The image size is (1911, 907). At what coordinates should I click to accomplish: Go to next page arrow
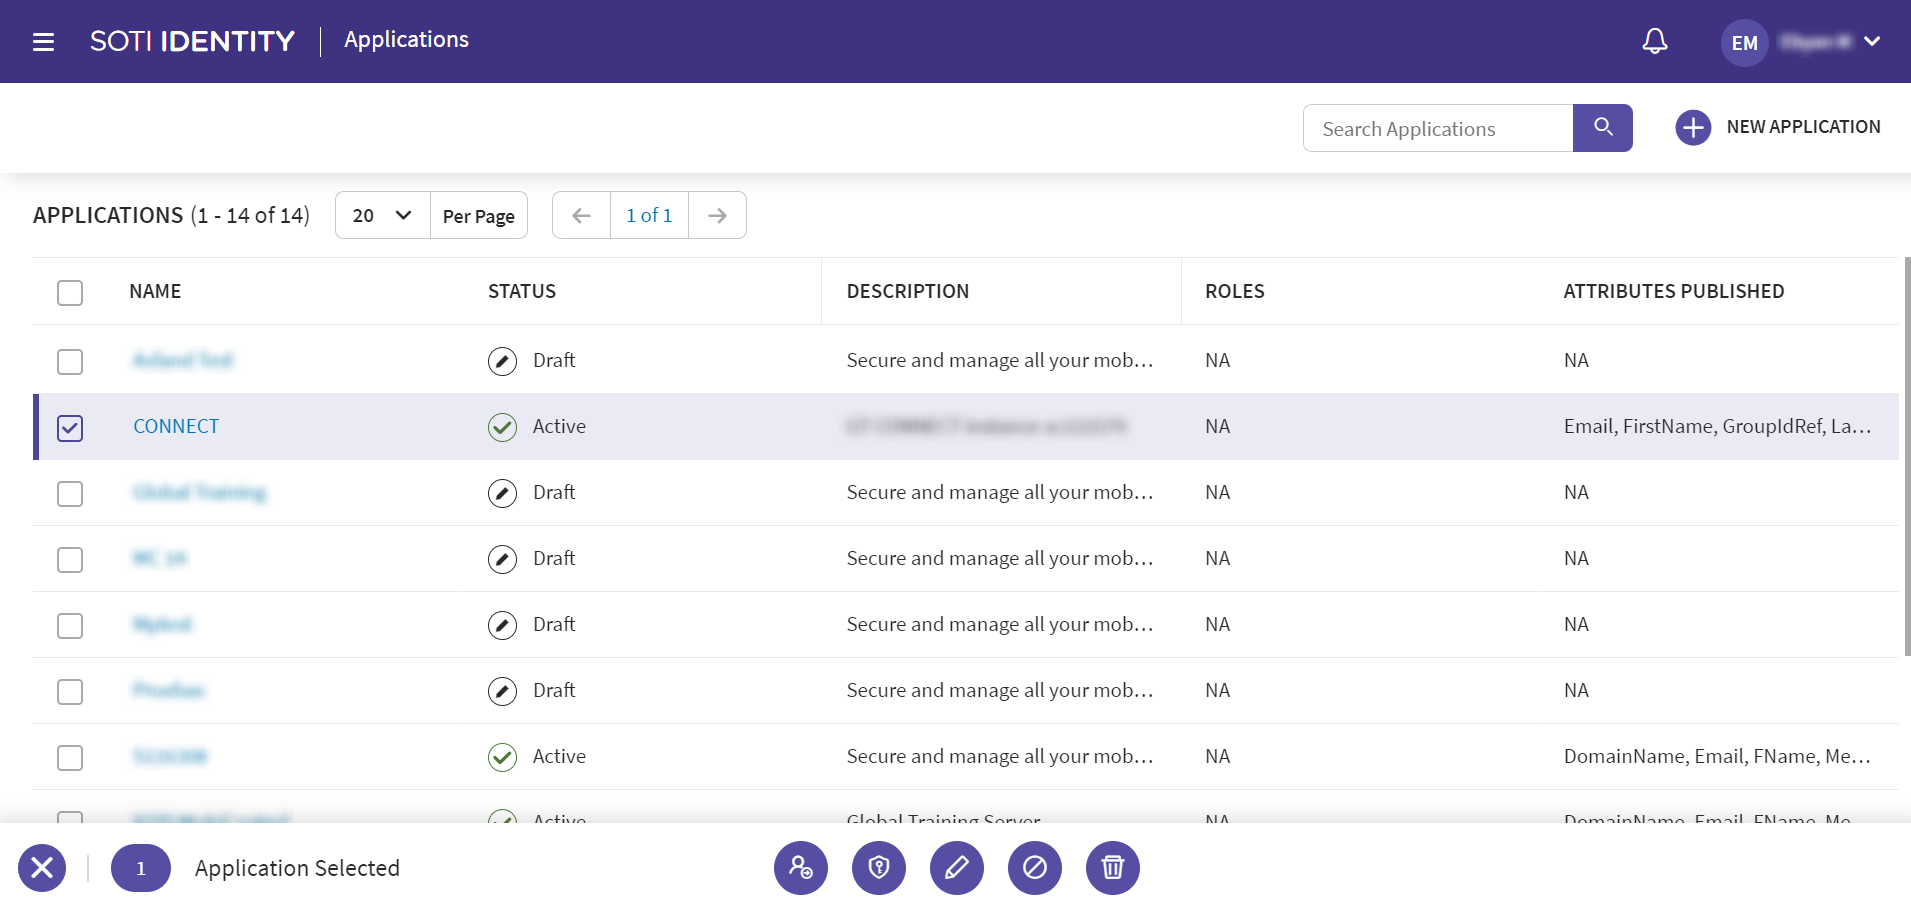point(717,215)
